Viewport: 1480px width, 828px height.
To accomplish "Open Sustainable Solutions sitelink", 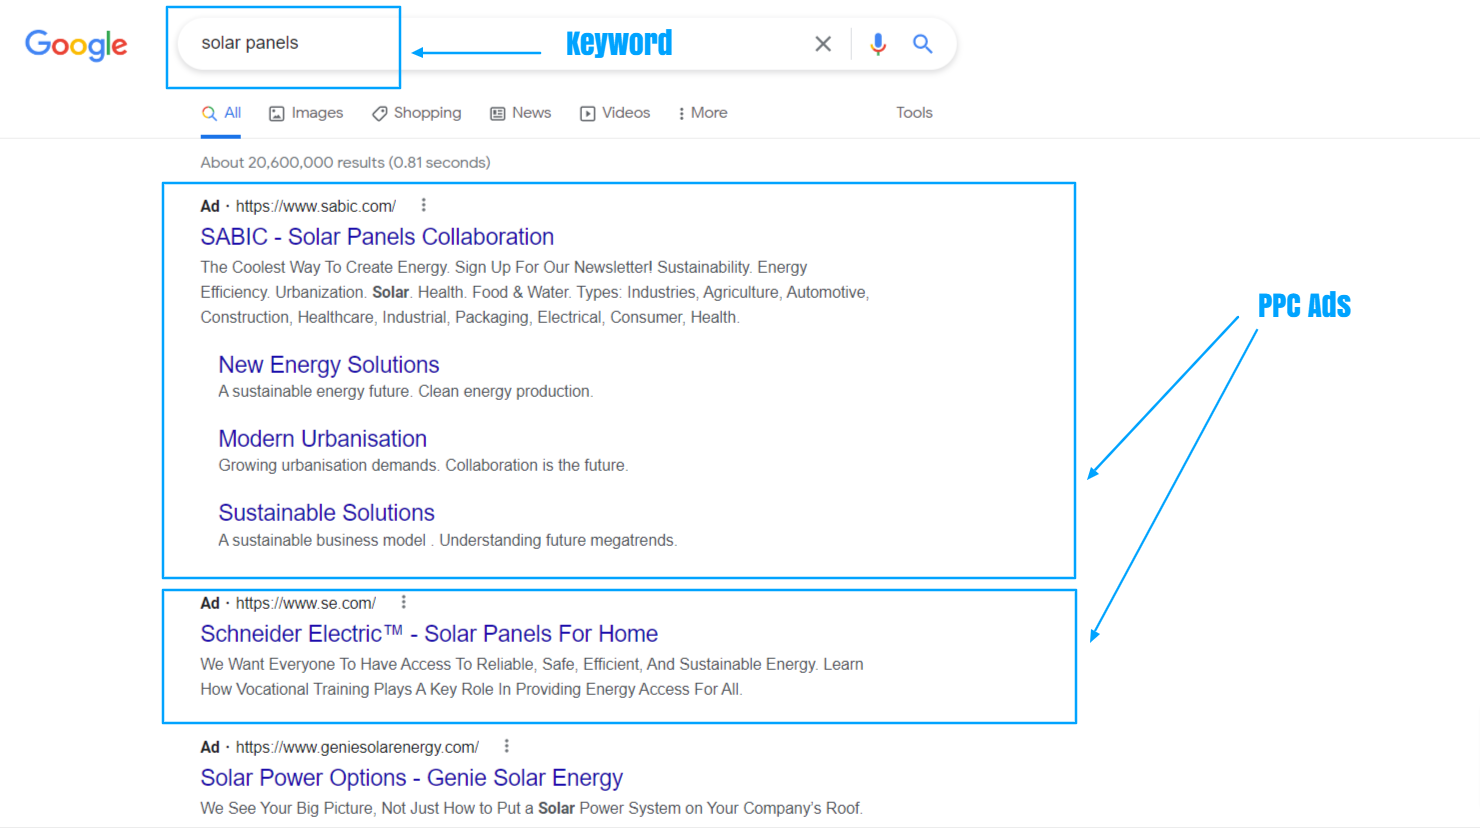I will tap(327, 513).
